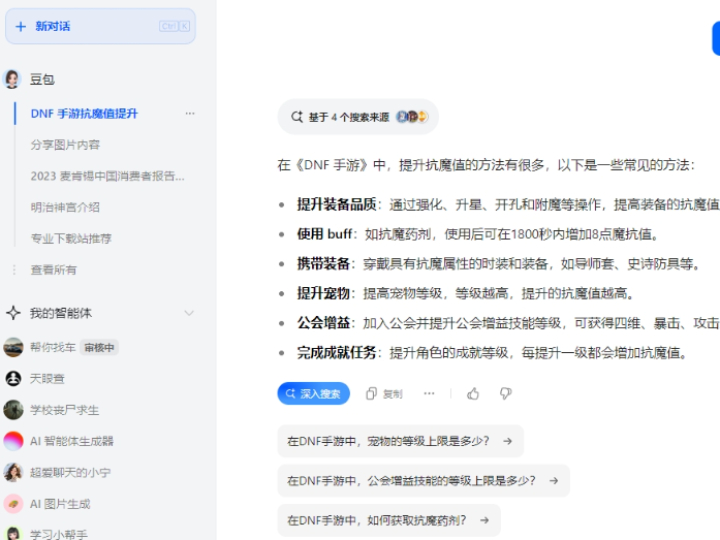Open the 学校丧尸求生 agent
Image resolution: width=720 pixels, height=540 pixels.
pyautogui.click(x=65, y=410)
